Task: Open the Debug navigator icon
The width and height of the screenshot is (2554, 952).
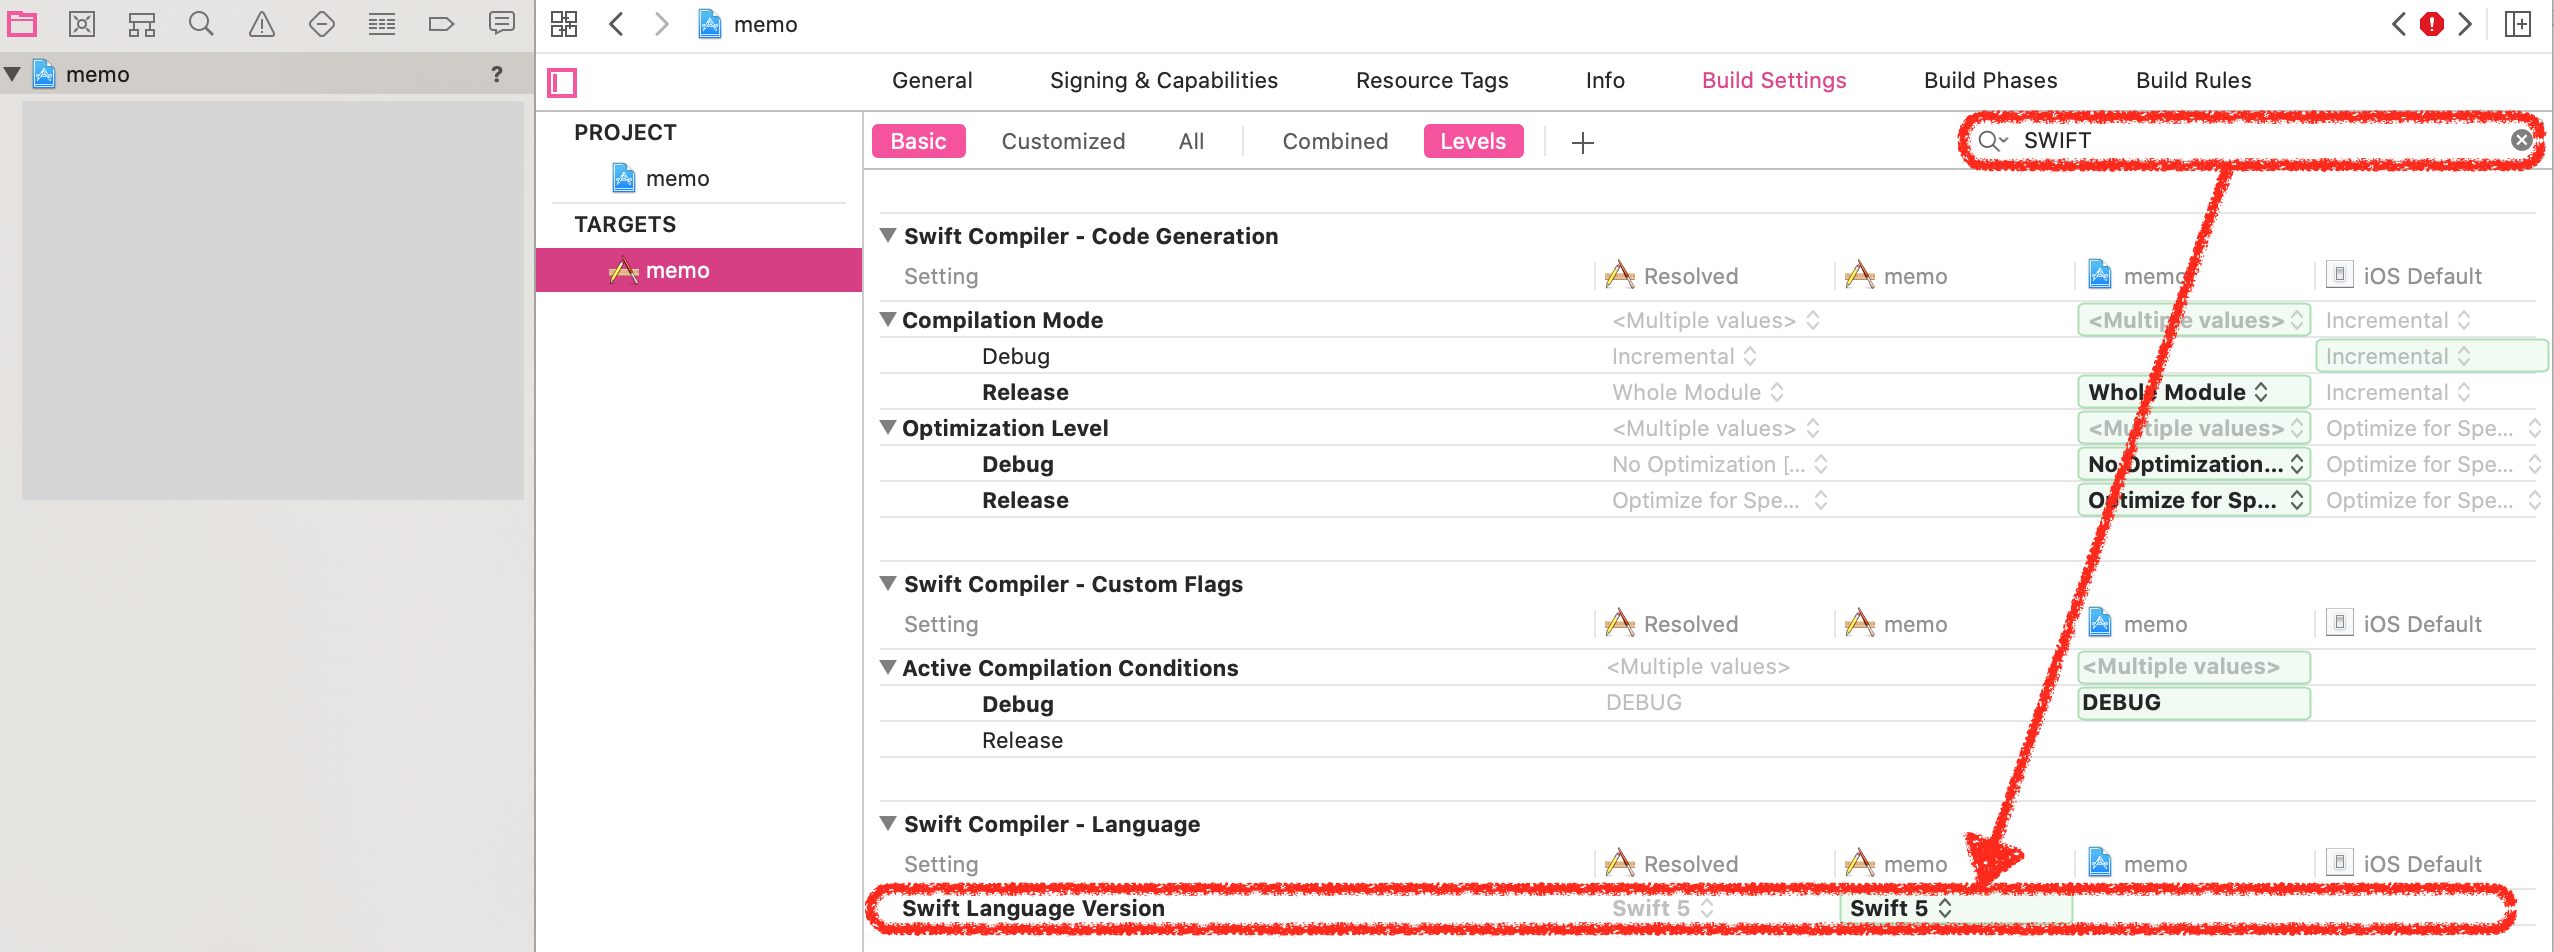Action: [x=382, y=24]
